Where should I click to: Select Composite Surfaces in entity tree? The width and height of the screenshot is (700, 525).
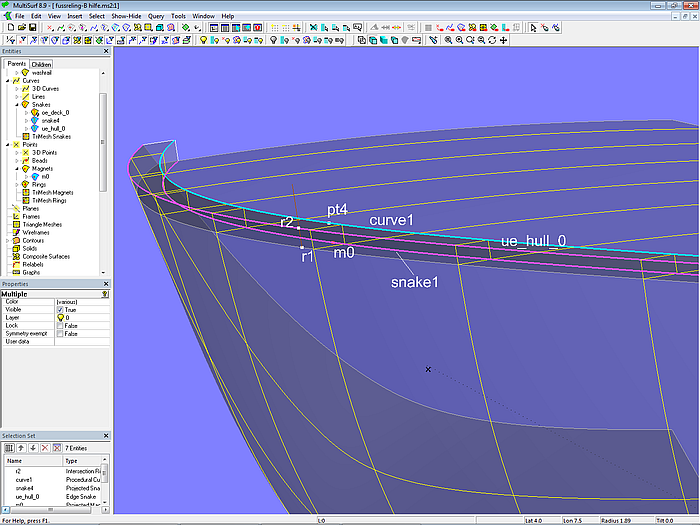coord(45,256)
